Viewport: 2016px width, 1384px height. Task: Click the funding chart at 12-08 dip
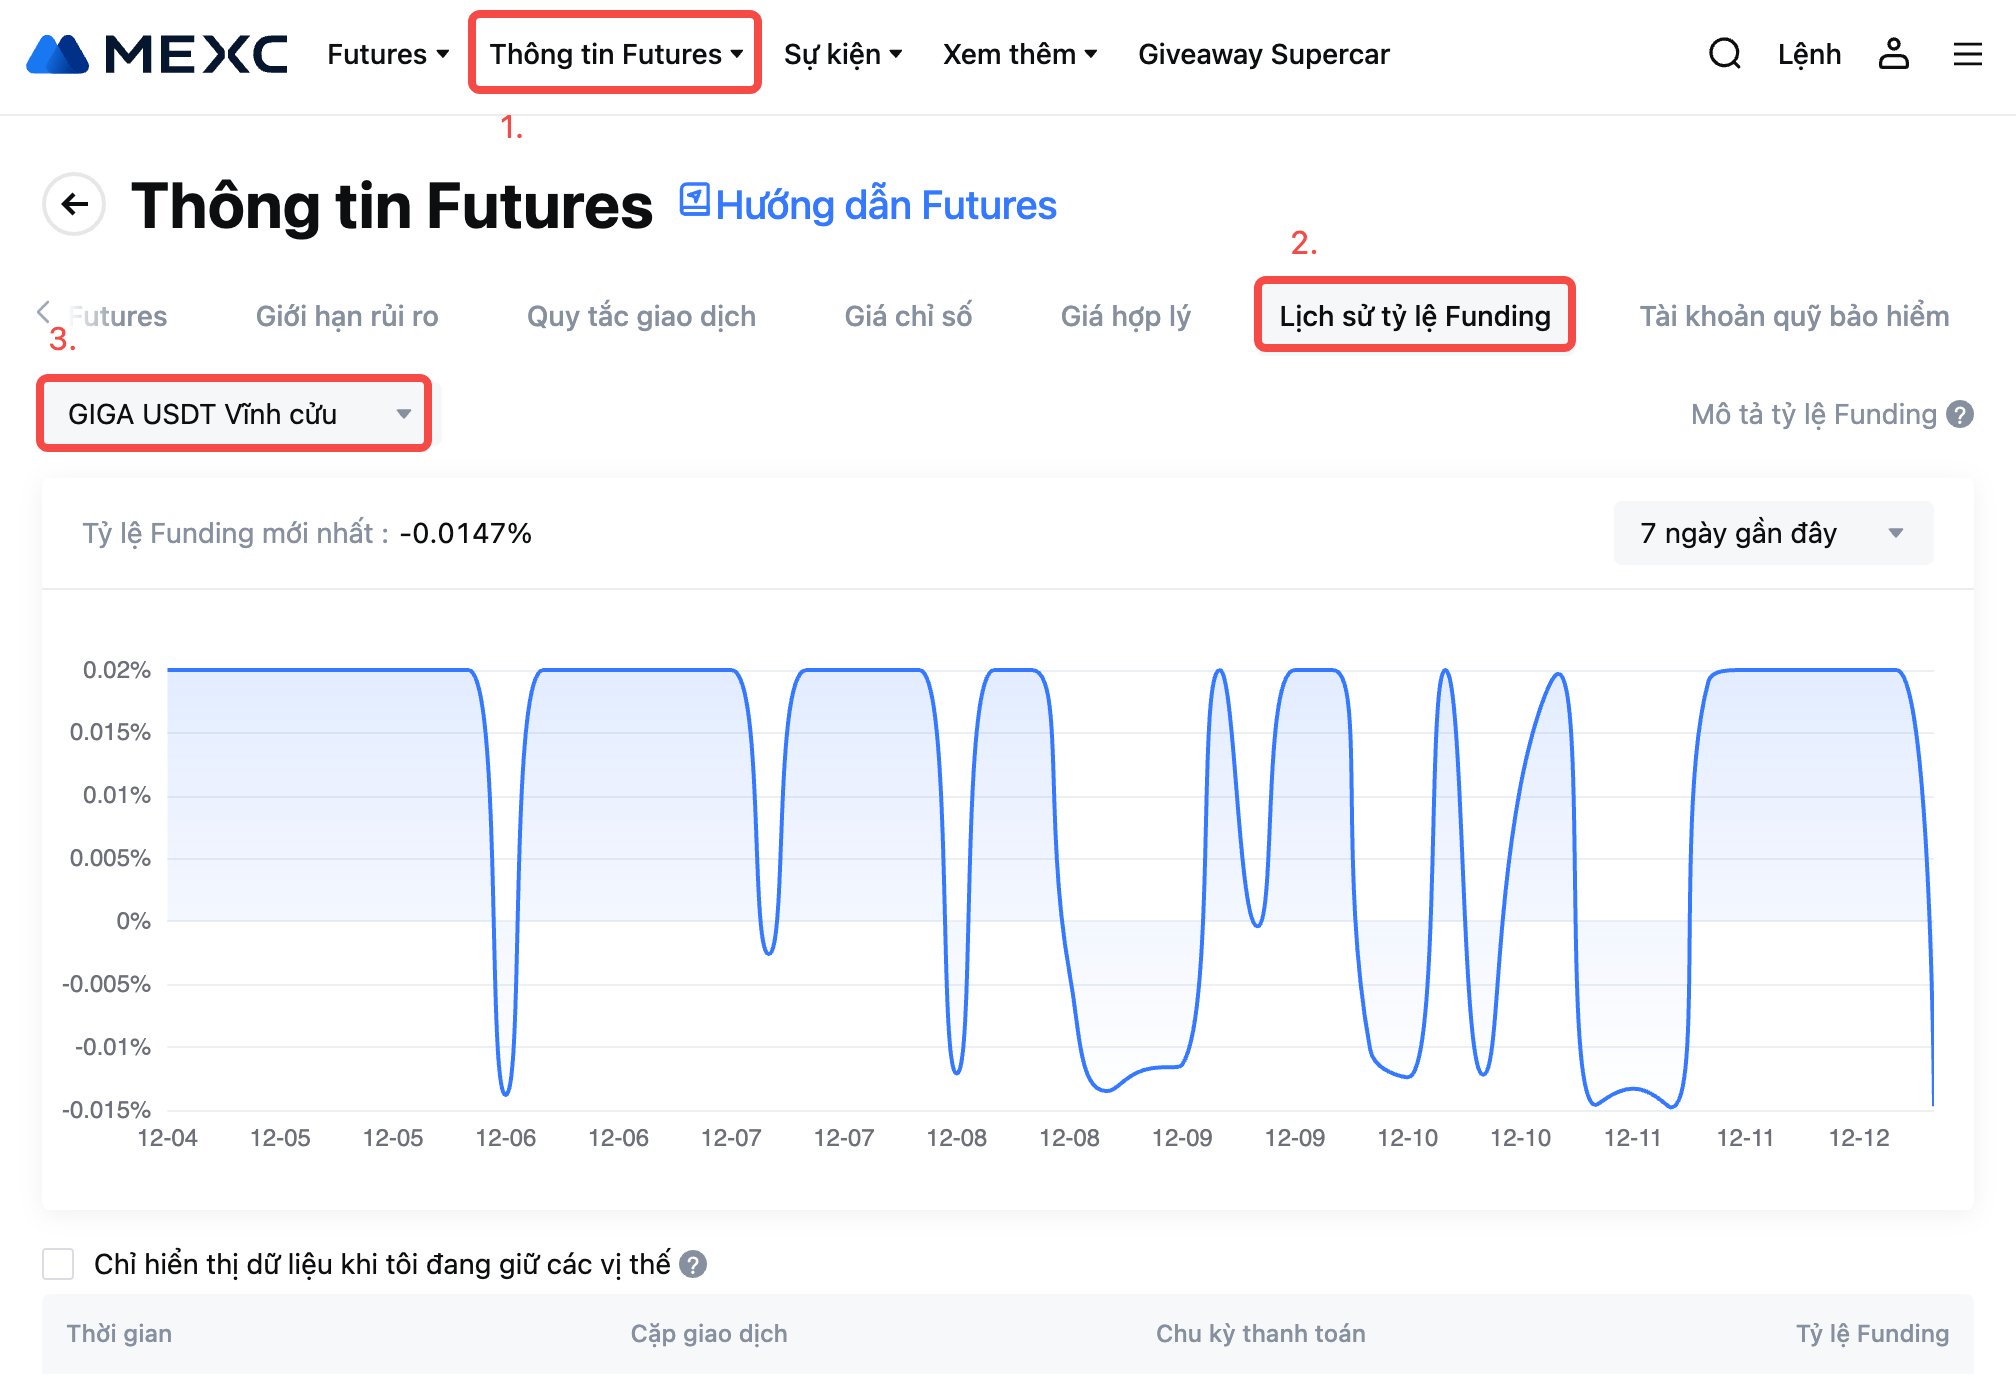coord(957,1070)
